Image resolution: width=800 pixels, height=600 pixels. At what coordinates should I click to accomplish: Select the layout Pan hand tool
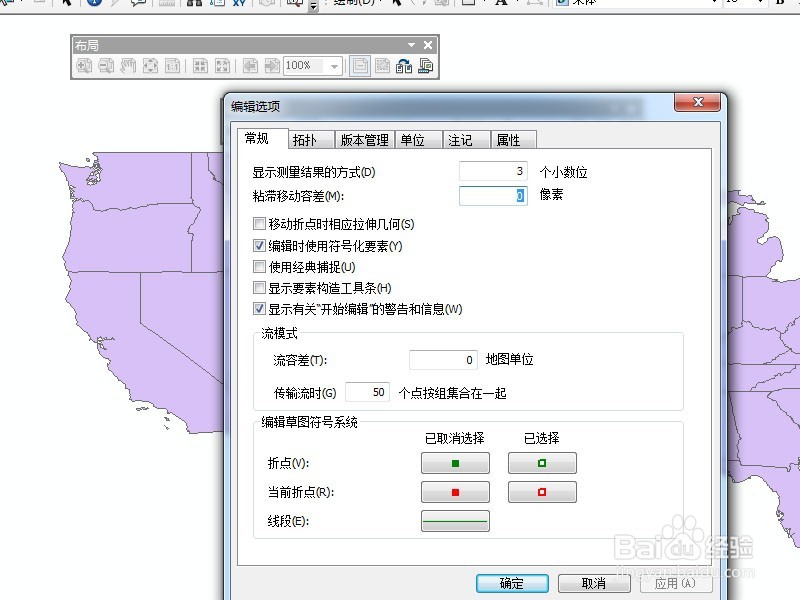pyautogui.click(x=128, y=66)
